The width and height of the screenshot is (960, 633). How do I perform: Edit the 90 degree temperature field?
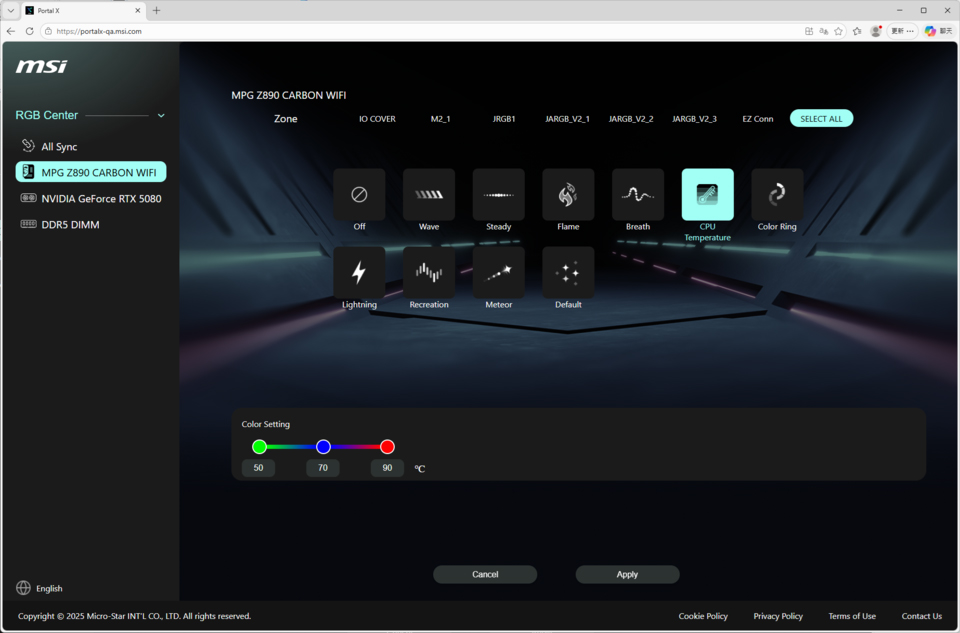[x=387, y=468]
